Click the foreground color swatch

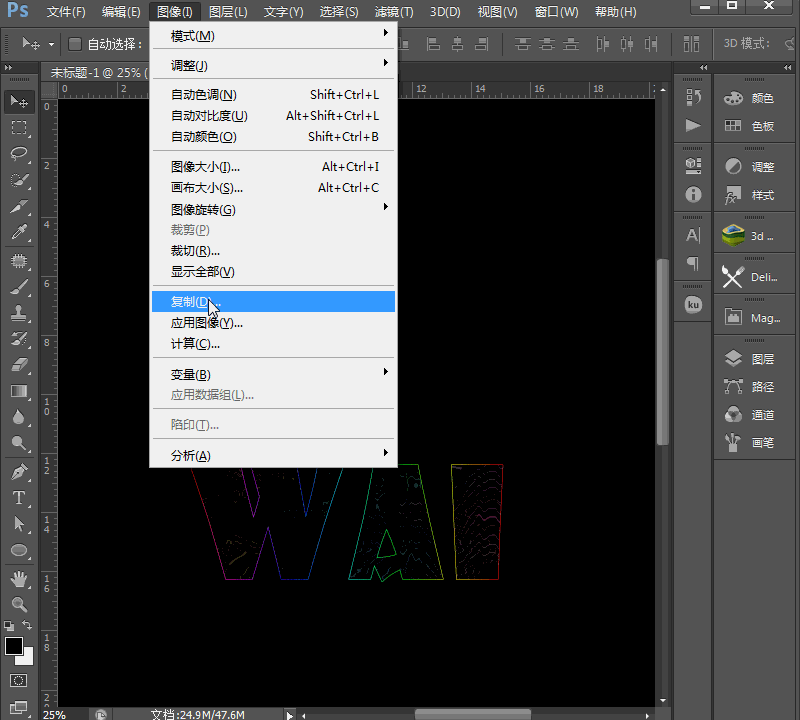[x=13, y=645]
